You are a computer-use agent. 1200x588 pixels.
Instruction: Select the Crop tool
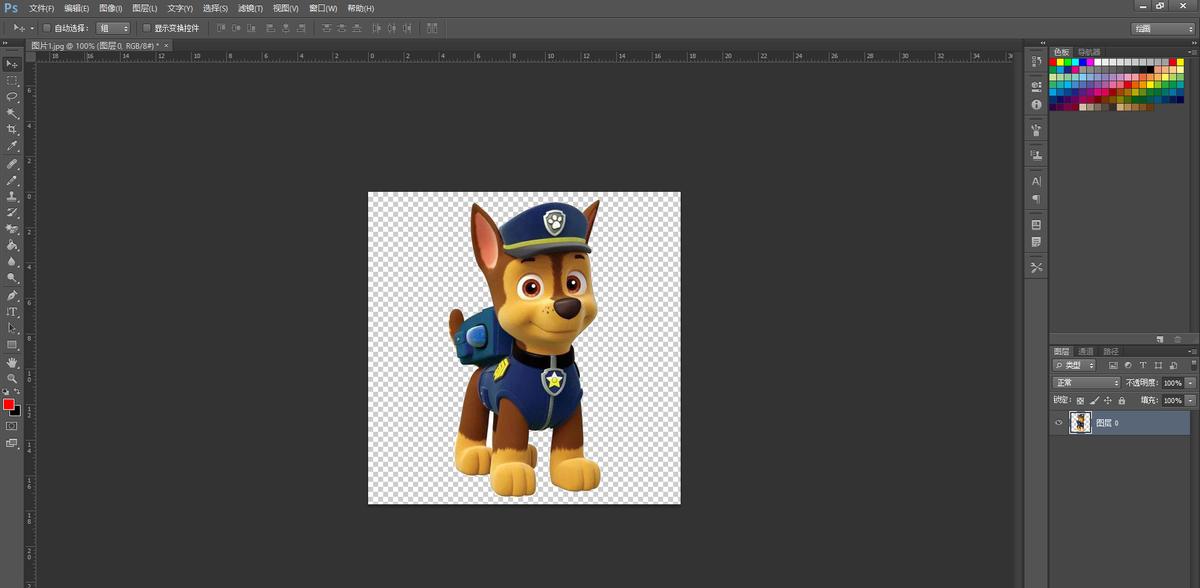click(12, 130)
